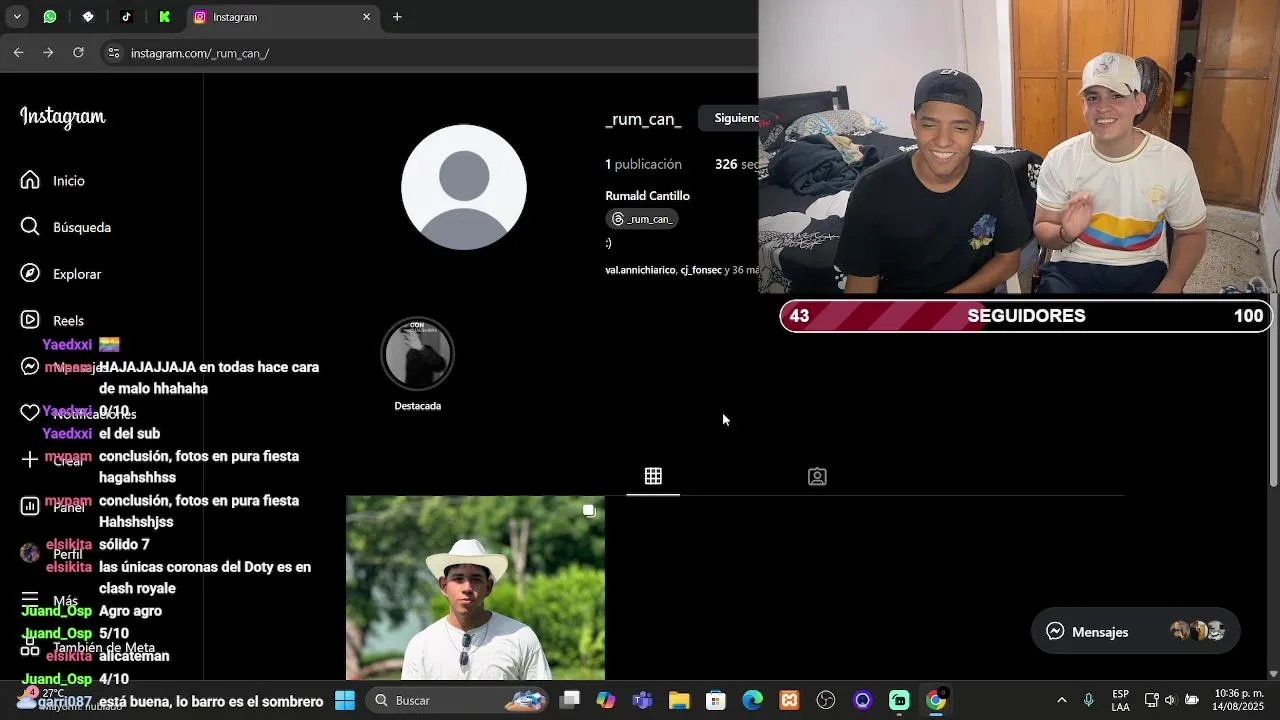Open XAMPP from taskbar
1280x720 pixels.
click(x=789, y=700)
